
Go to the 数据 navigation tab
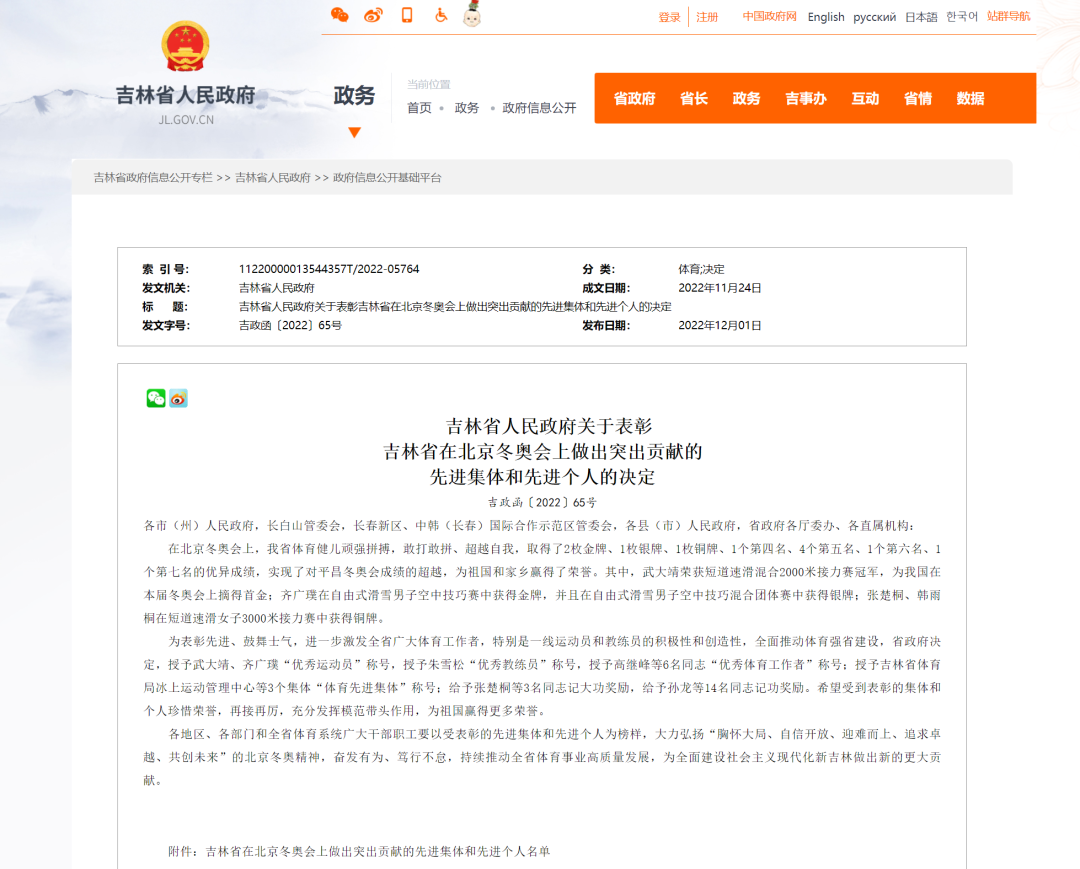(970, 98)
